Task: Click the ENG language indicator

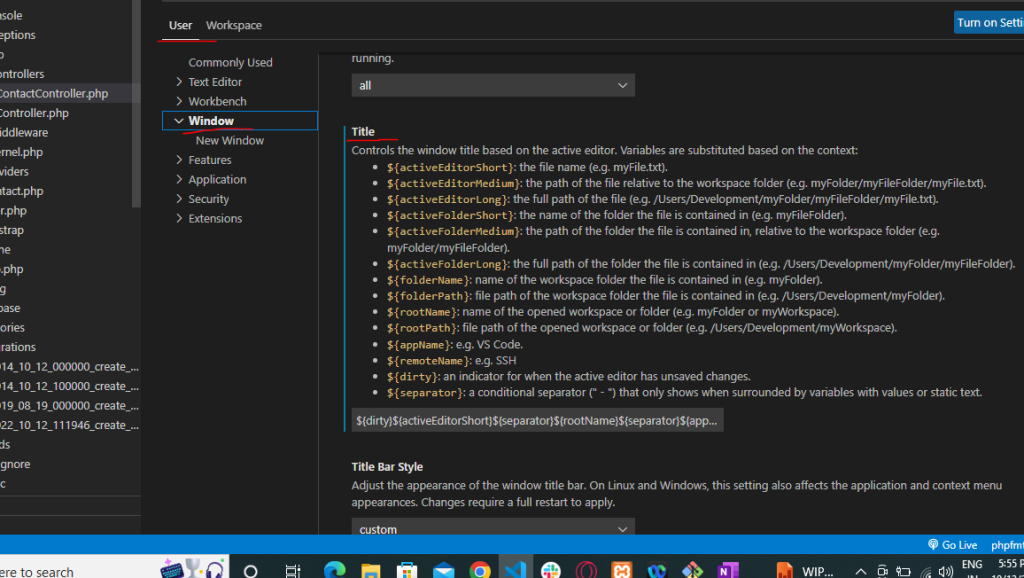Action: [972, 566]
